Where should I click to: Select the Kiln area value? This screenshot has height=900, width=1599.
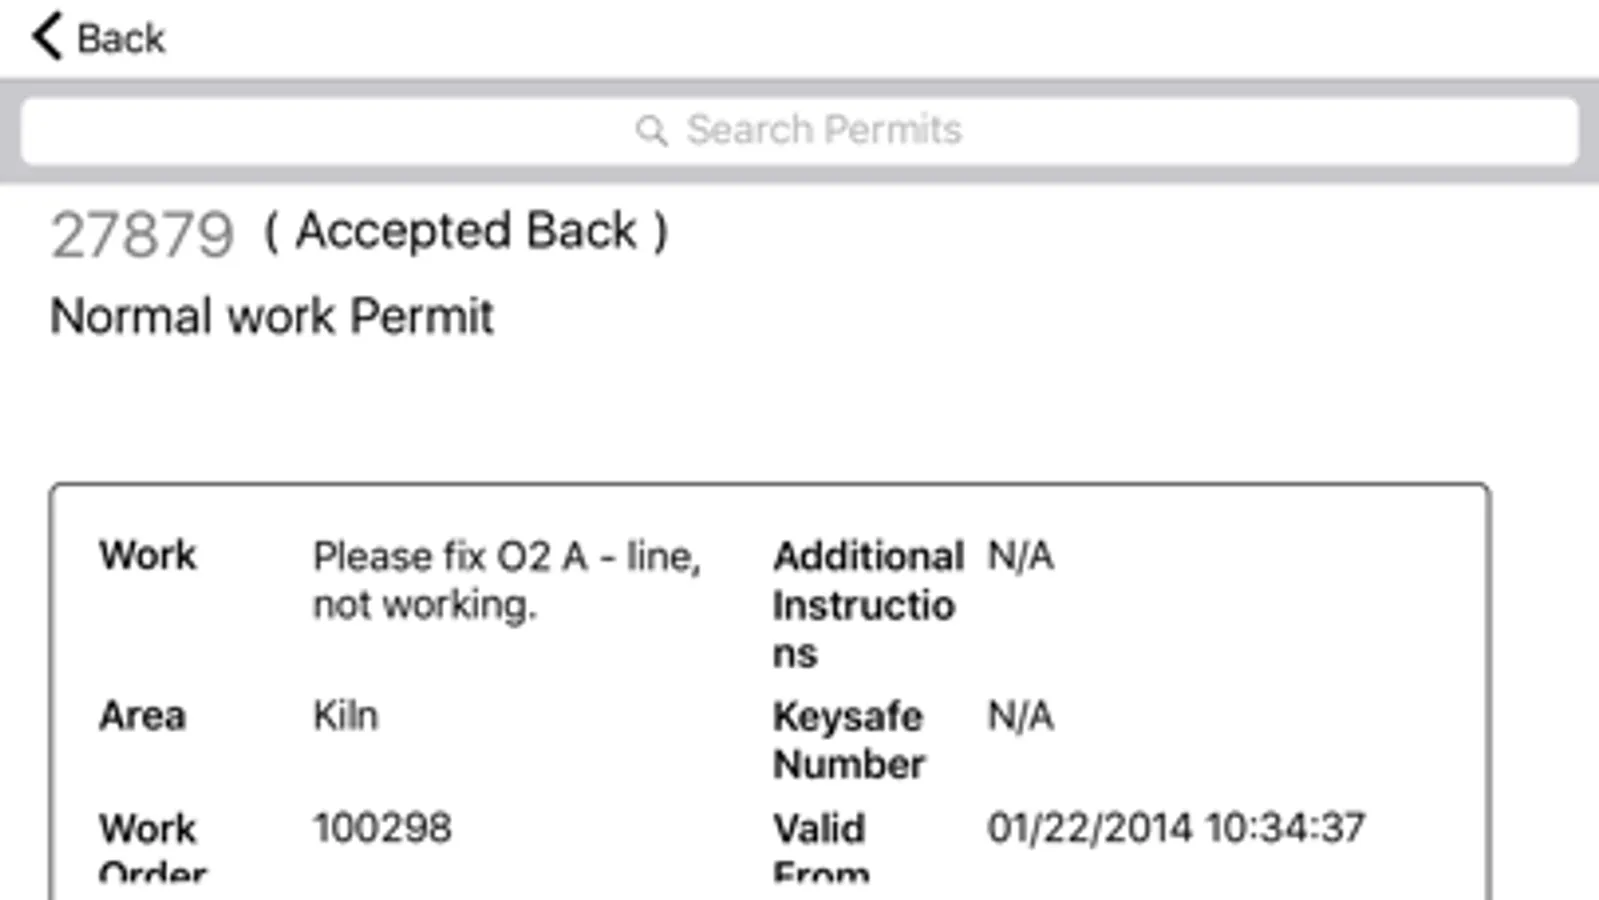pos(346,716)
